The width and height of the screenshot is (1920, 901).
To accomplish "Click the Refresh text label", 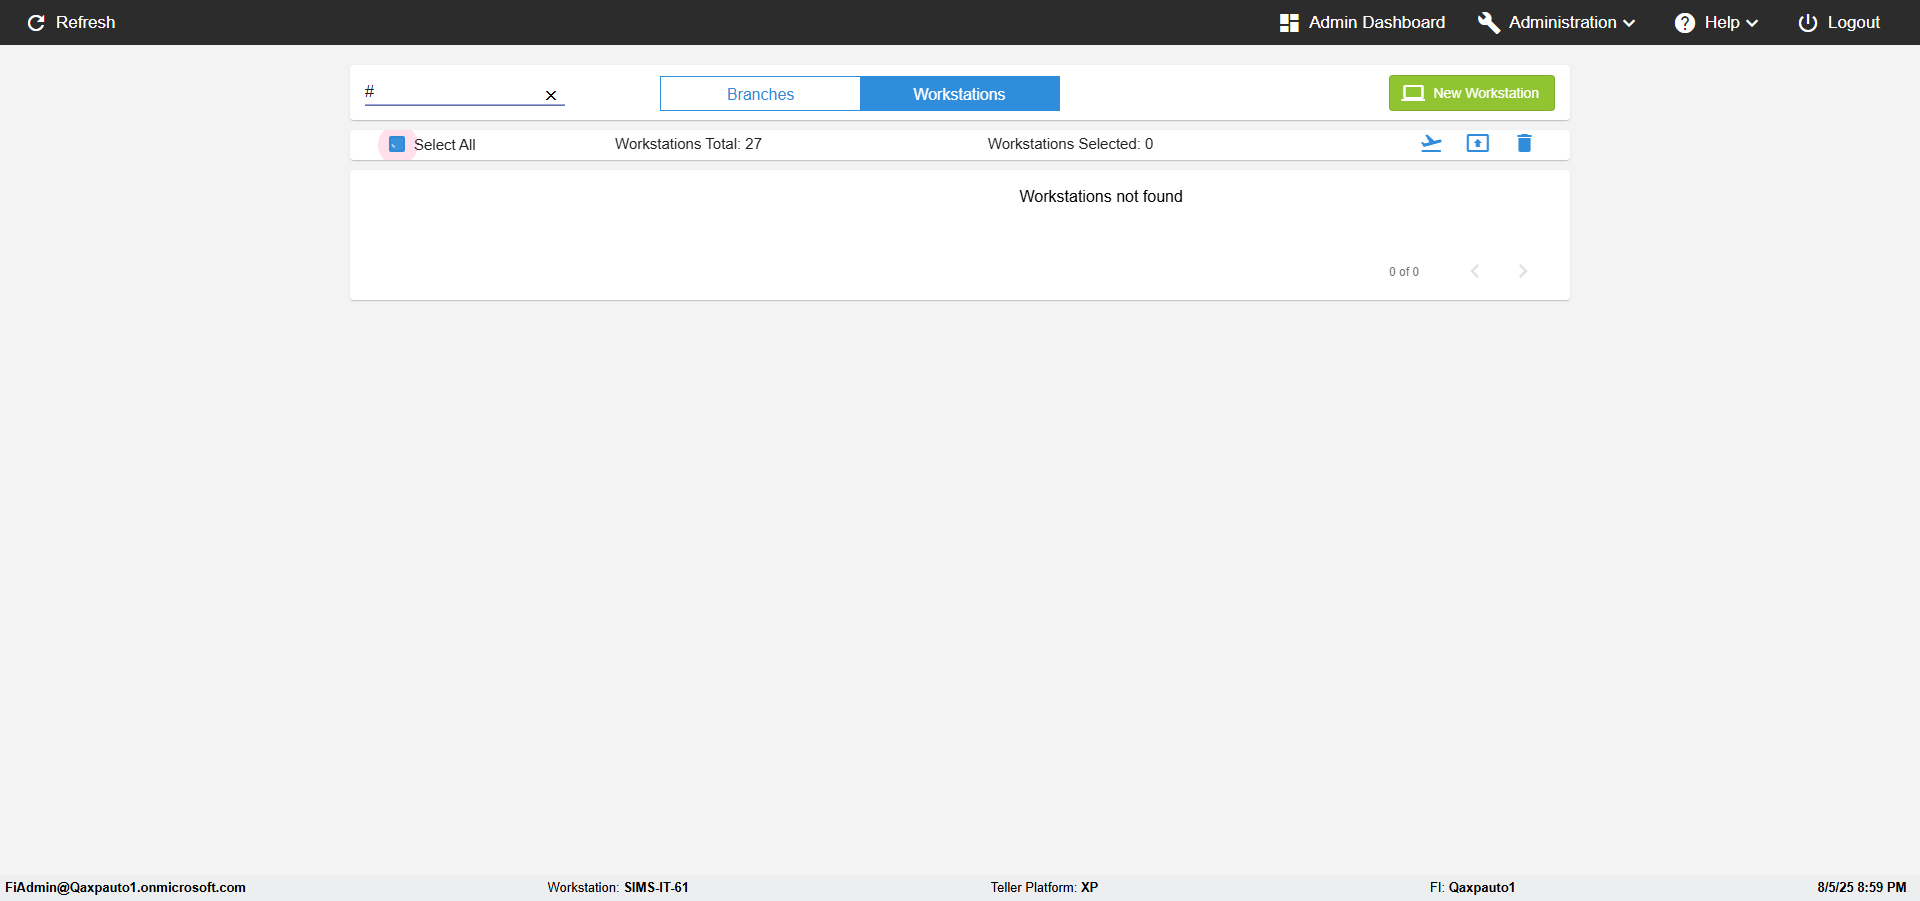I will pos(85,22).
